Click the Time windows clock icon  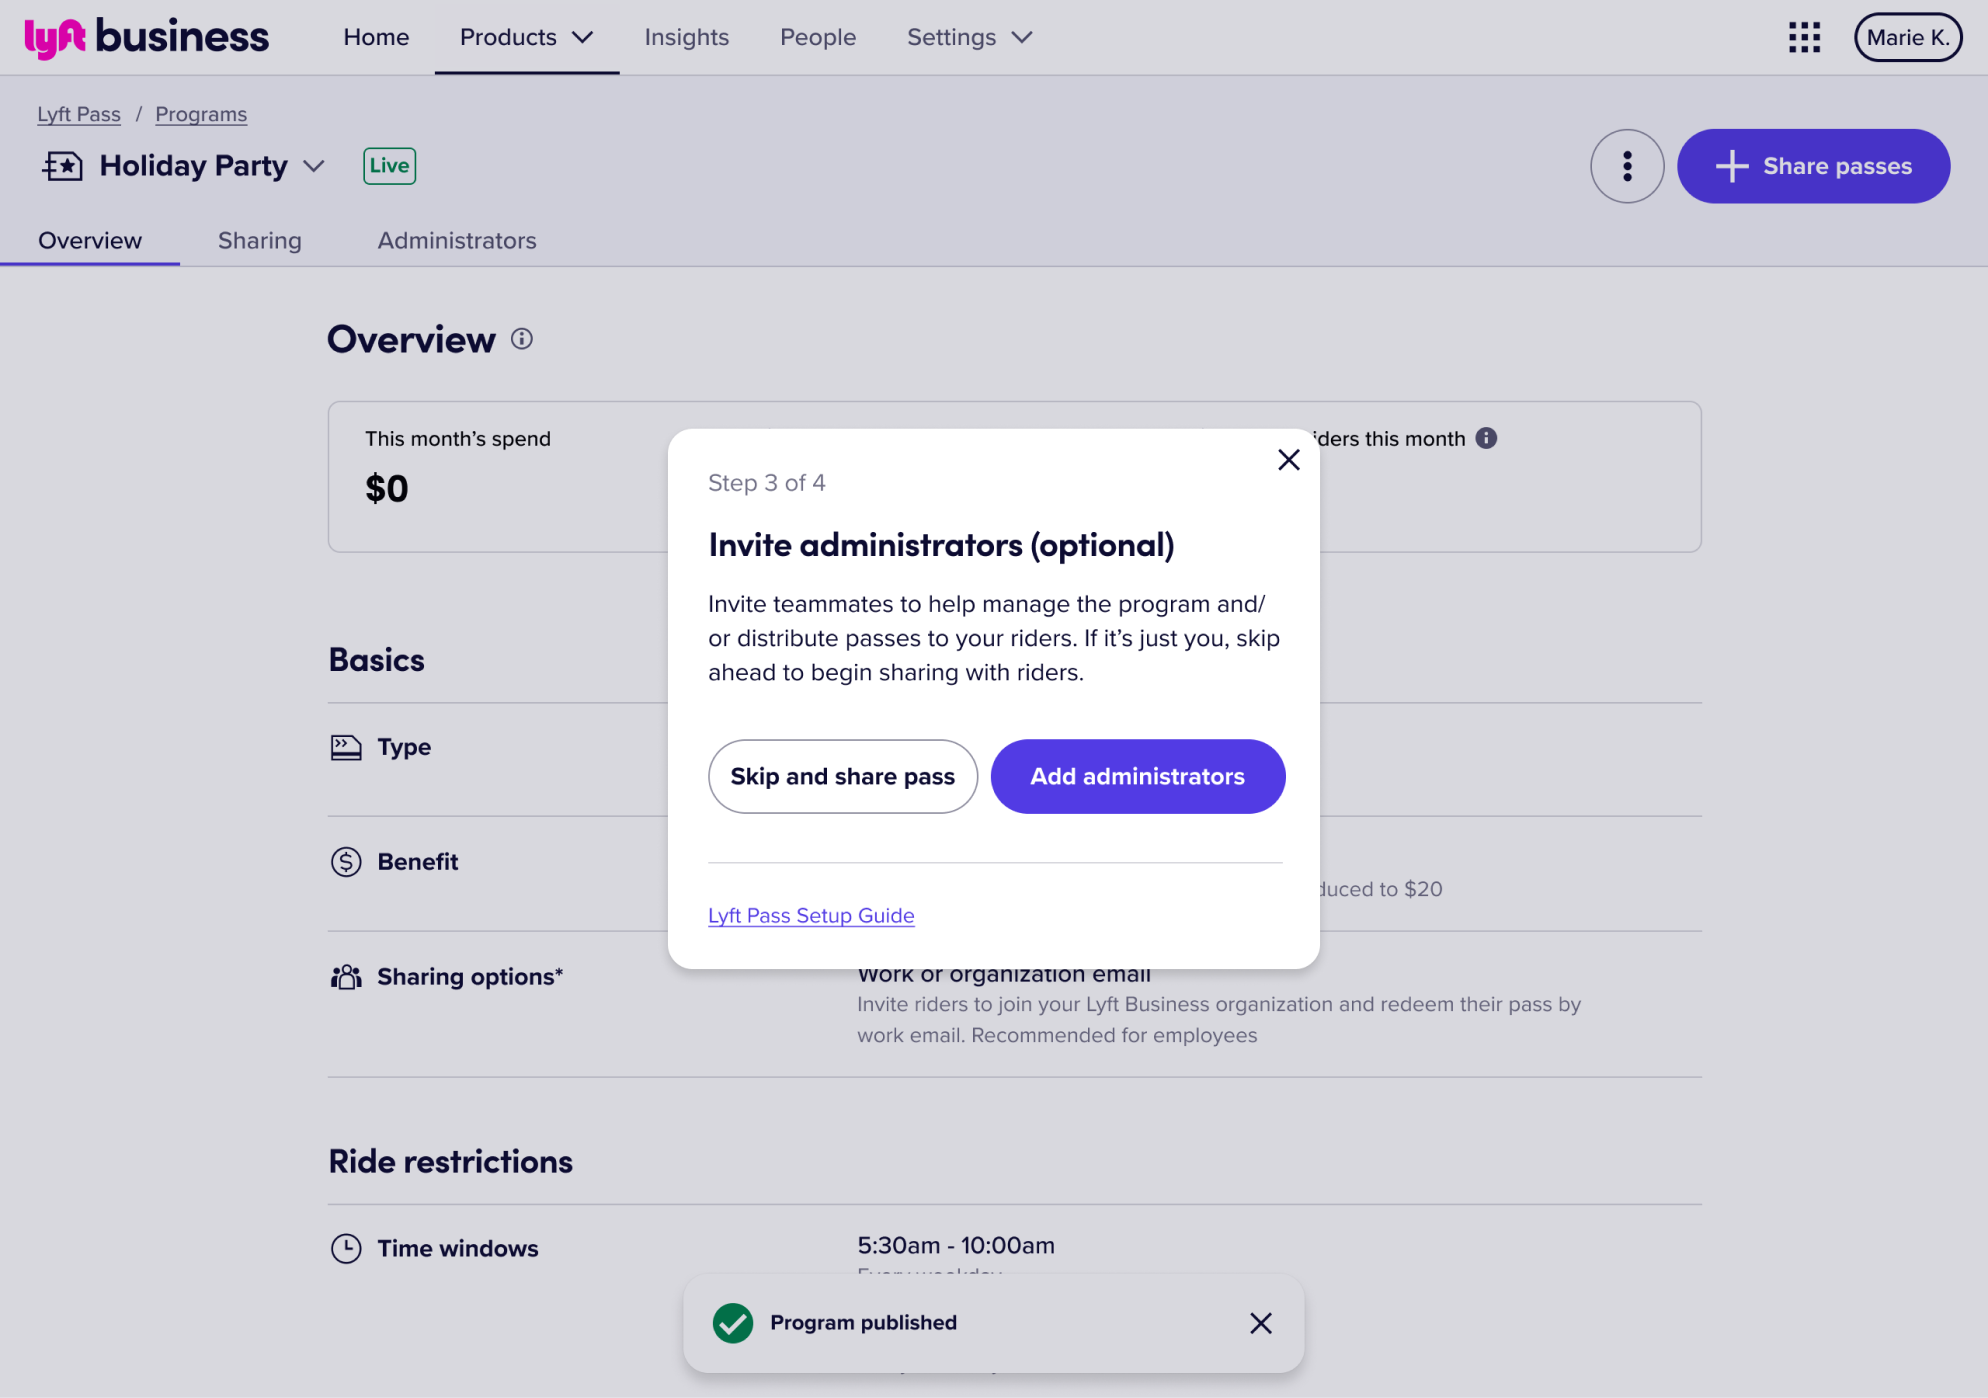coord(346,1249)
